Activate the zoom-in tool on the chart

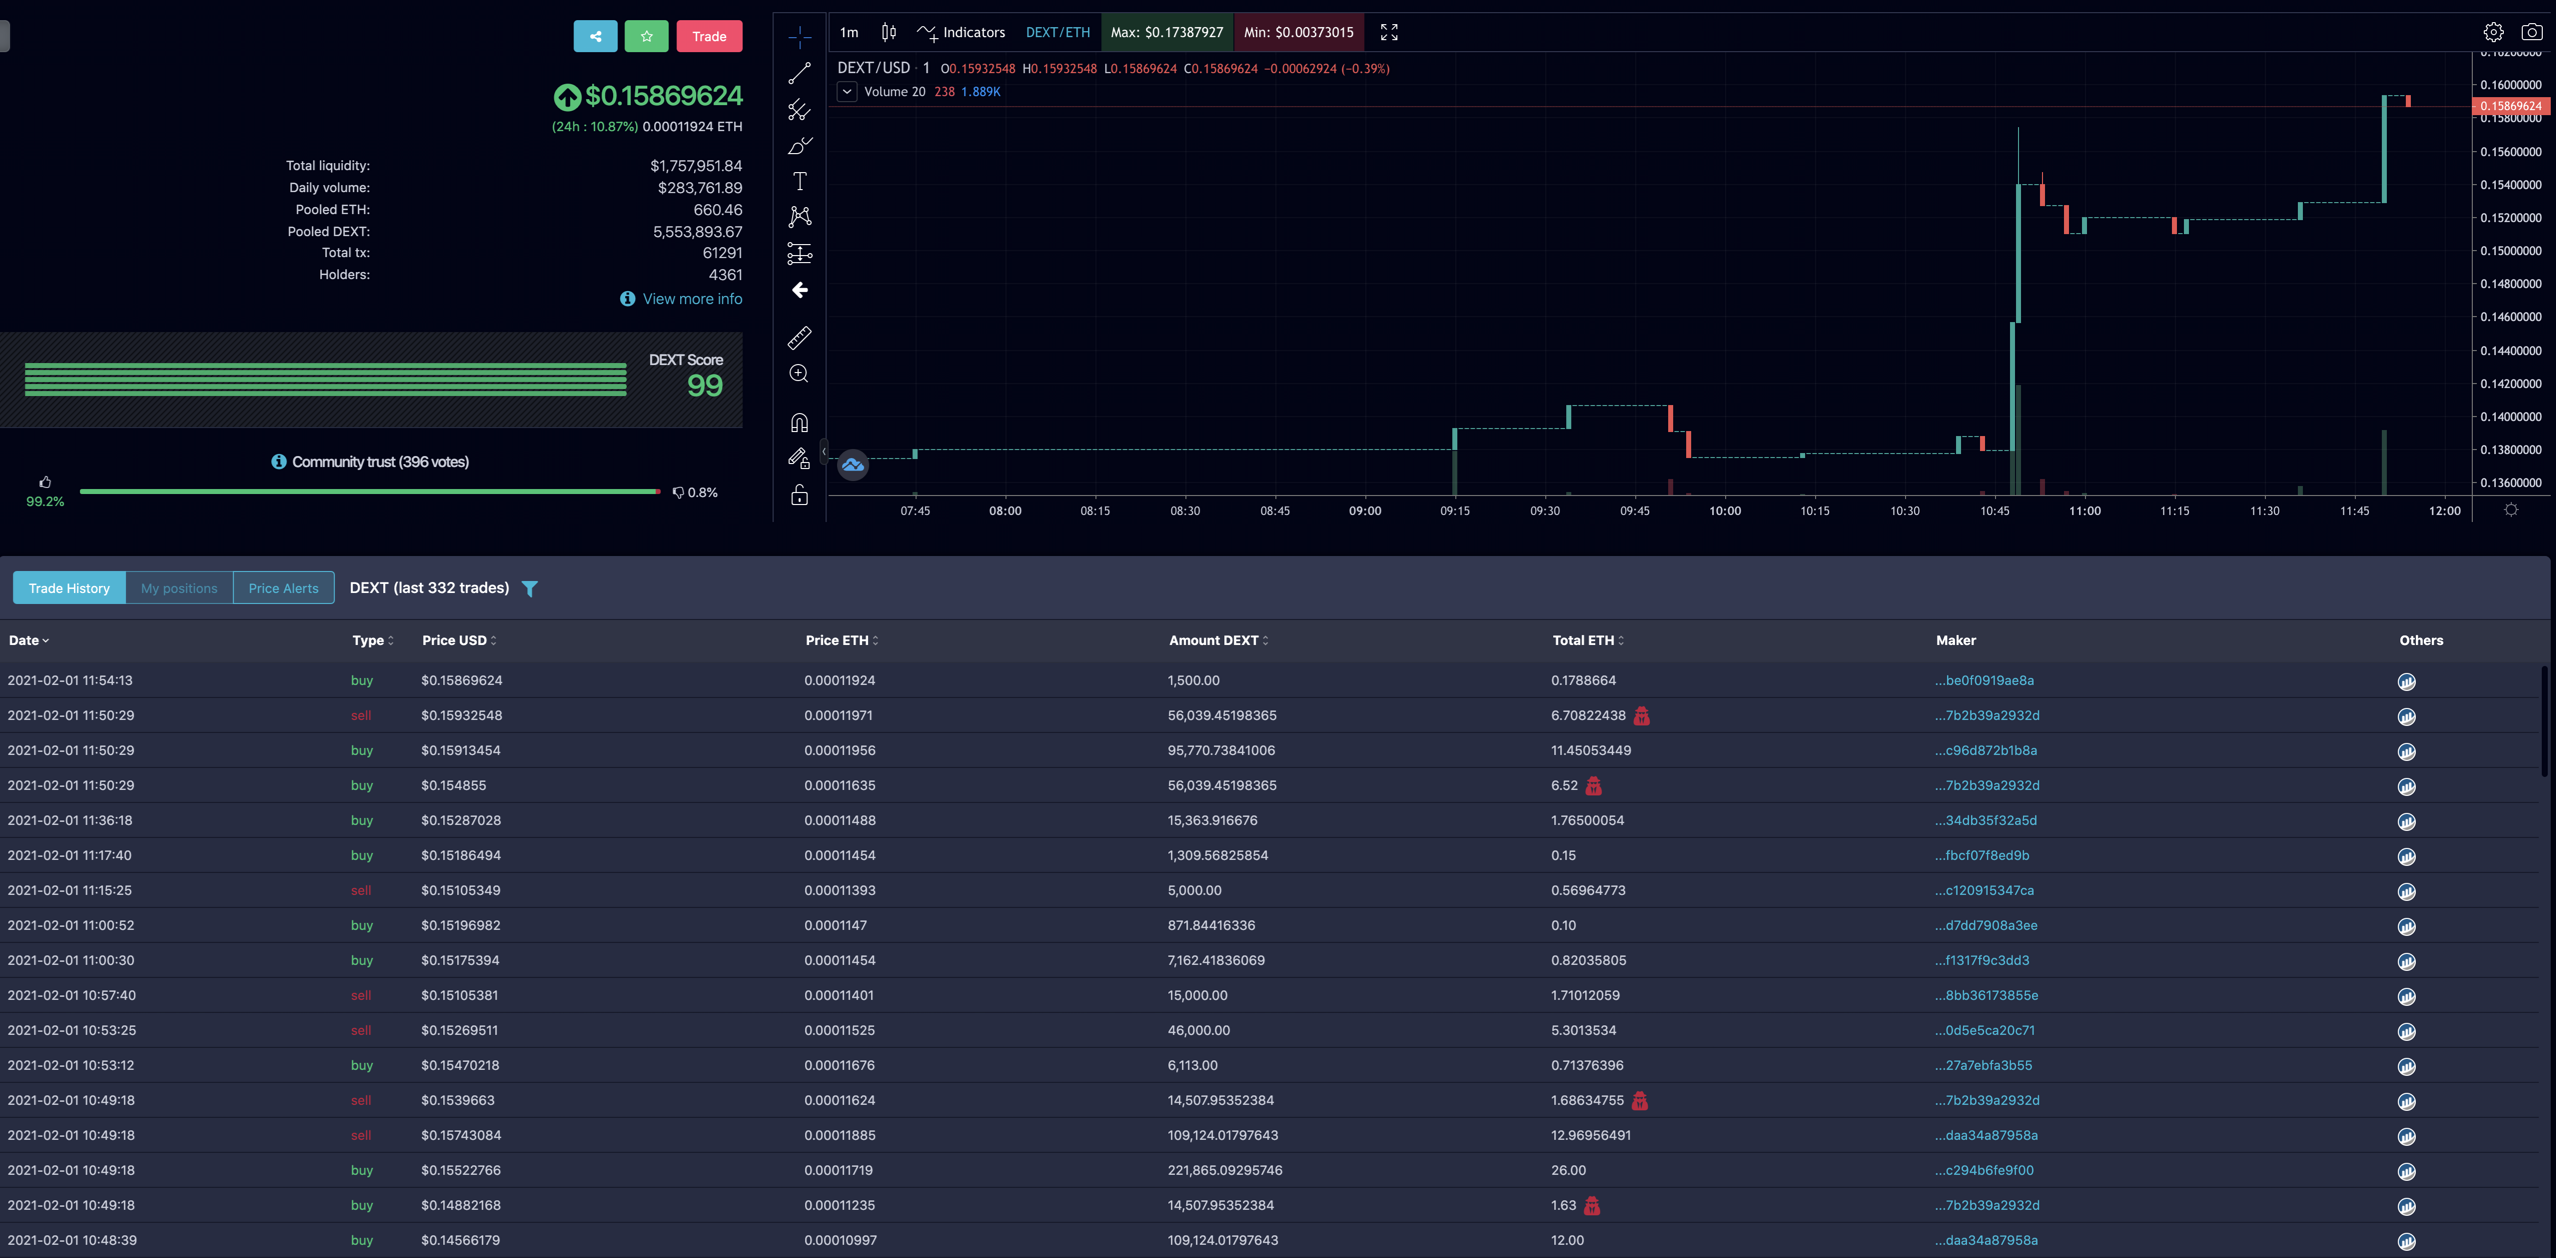pos(799,372)
